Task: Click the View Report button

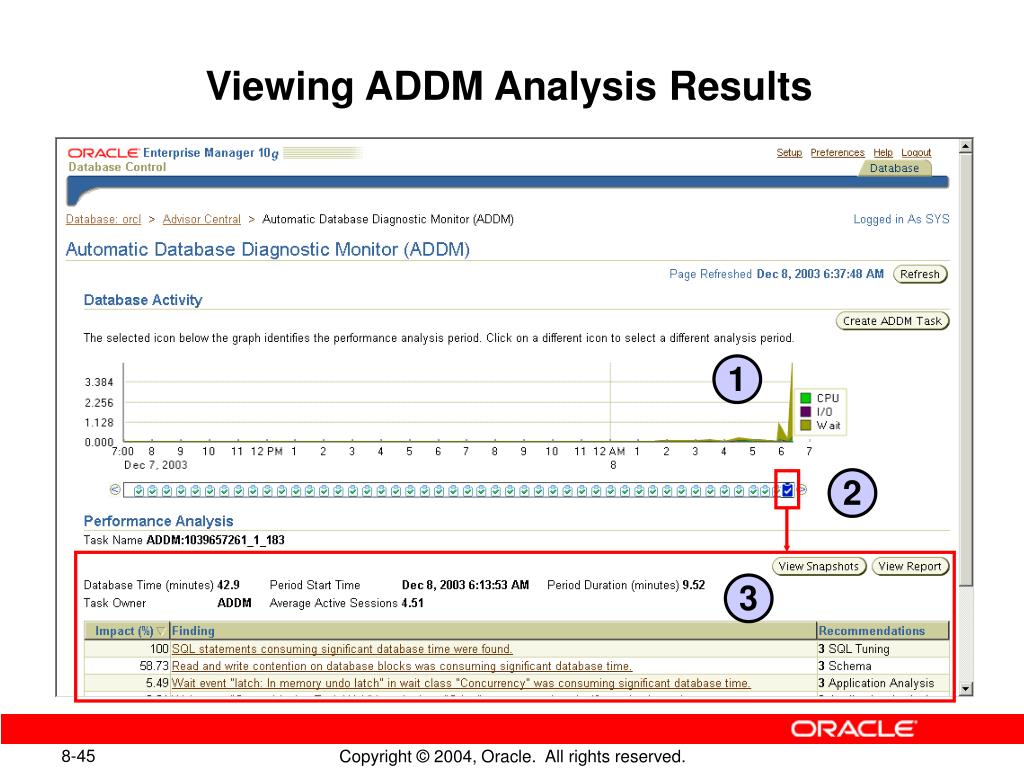Action: pyautogui.click(x=910, y=566)
